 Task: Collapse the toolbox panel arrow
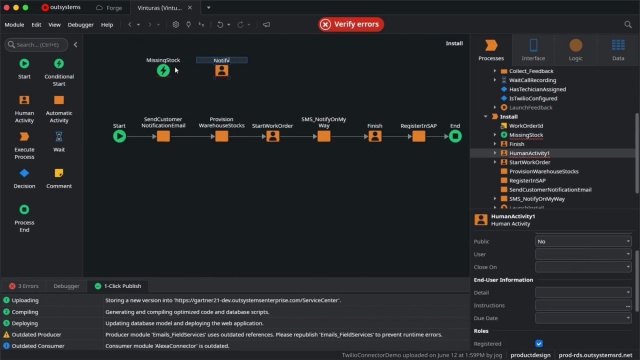[x=76, y=45]
